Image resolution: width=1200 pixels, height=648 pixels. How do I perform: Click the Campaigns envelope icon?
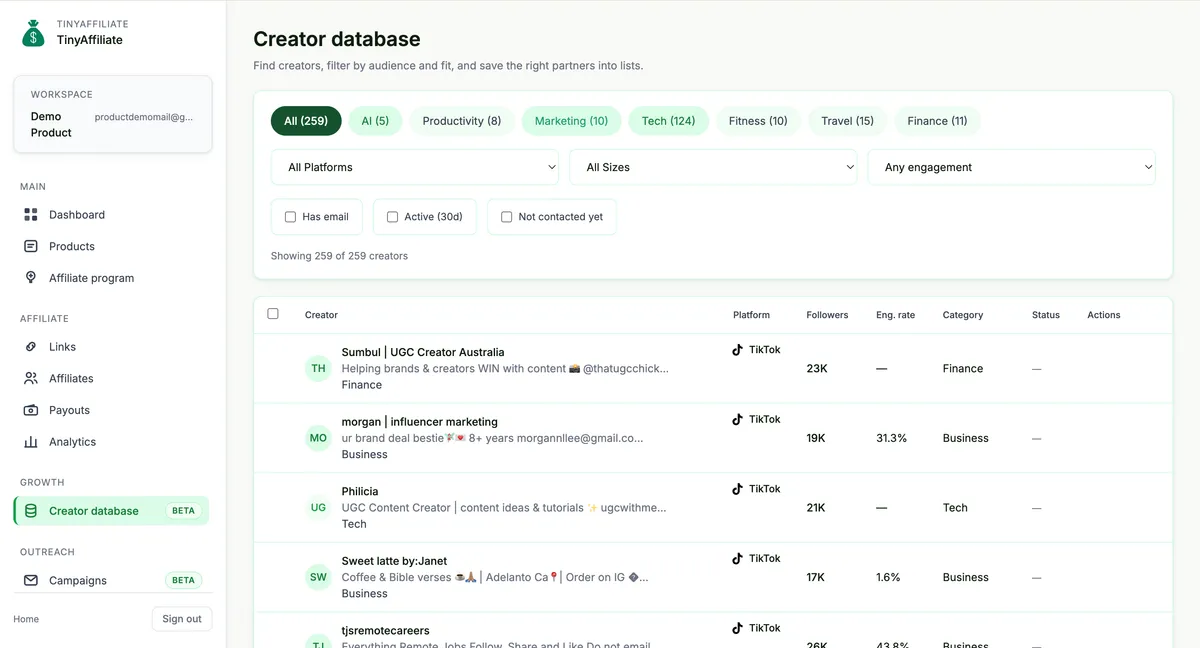coord(31,580)
